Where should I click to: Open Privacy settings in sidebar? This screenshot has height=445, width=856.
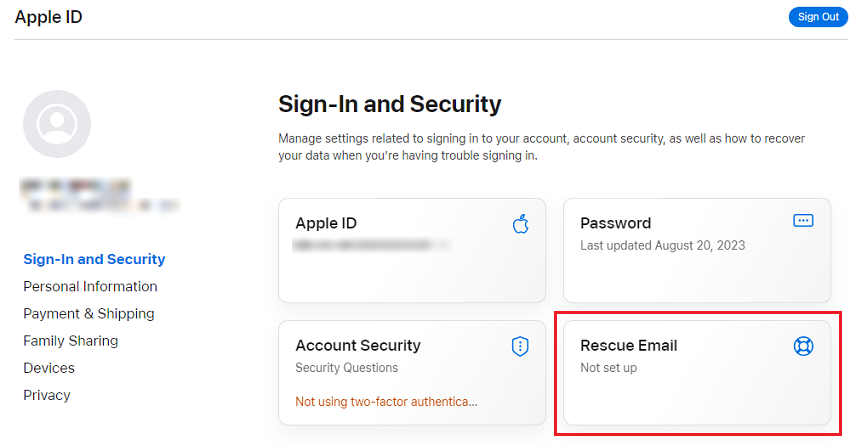tap(46, 395)
